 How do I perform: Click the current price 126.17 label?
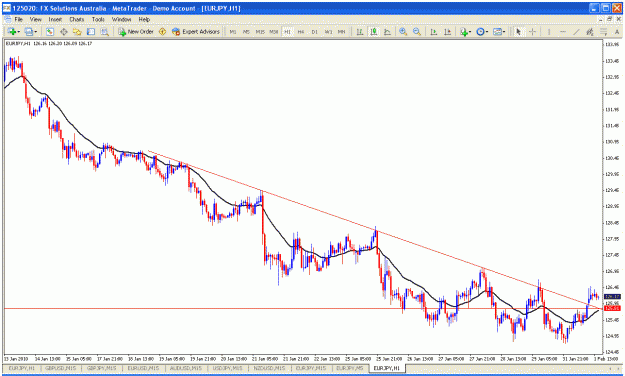[612, 297]
